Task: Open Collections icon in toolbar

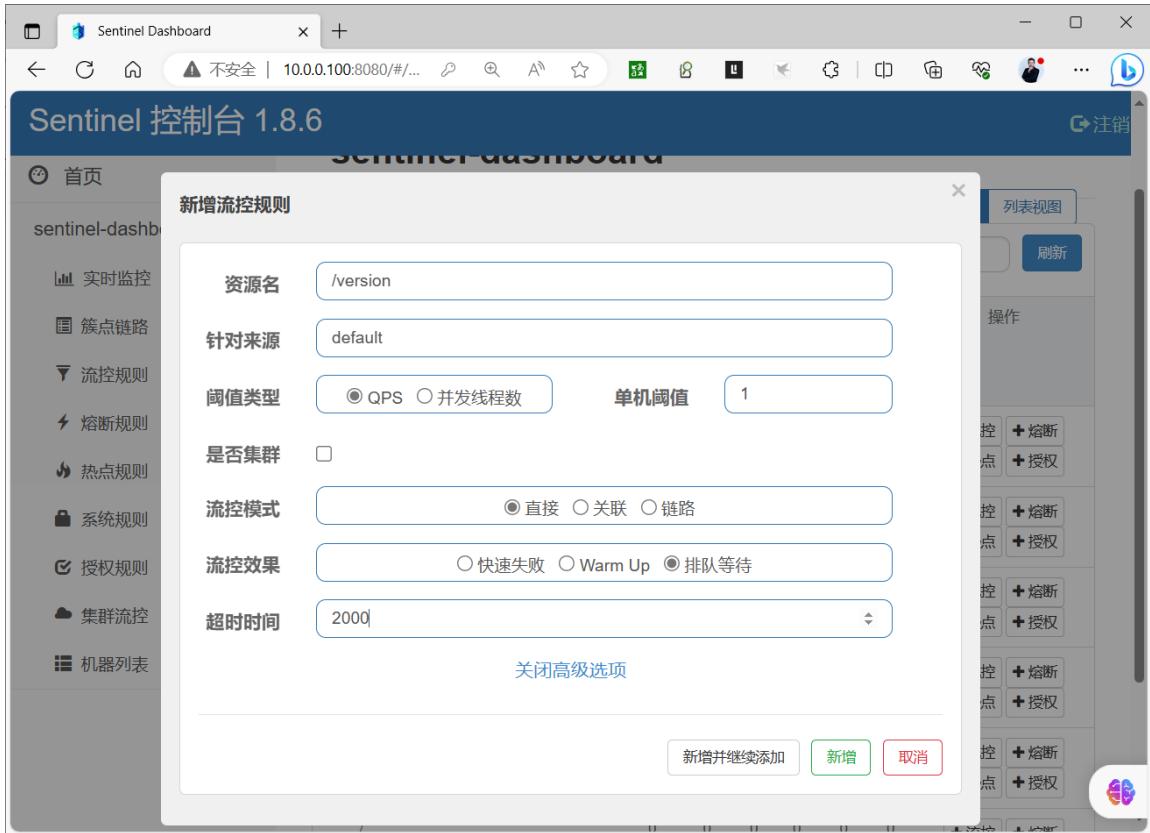Action: pos(933,70)
